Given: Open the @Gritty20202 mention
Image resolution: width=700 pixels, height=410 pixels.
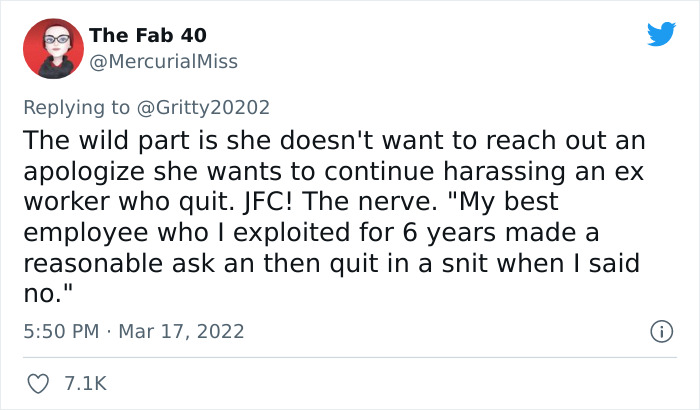Looking at the screenshot, I should 203,108.
